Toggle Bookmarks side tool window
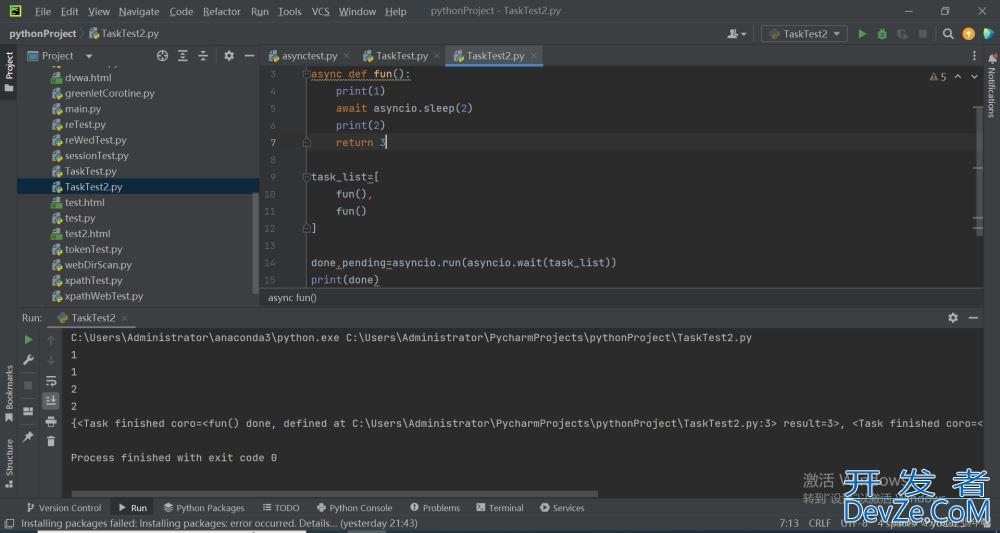The image size is (1000, 533). pyautogui.click(x=9, y=393)
